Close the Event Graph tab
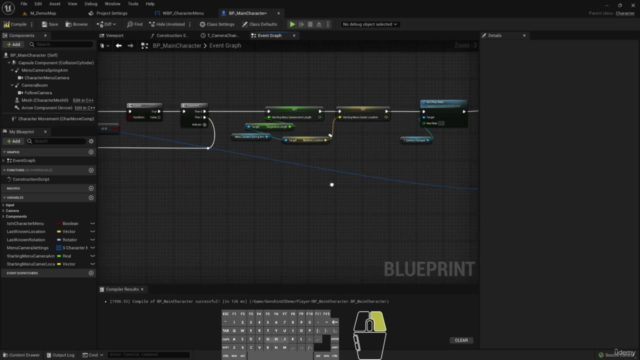Image resolution: width=640 pixels, height=360 pixels. click(x=294, y=36)
